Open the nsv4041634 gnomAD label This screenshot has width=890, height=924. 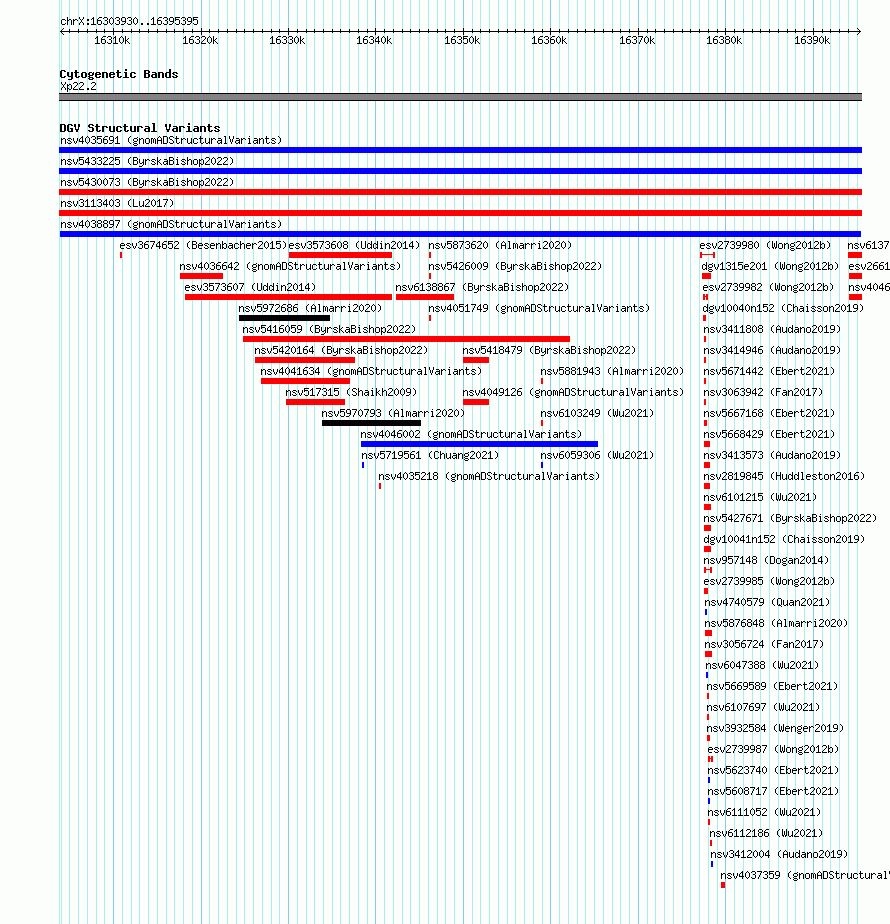coord(371,371)
